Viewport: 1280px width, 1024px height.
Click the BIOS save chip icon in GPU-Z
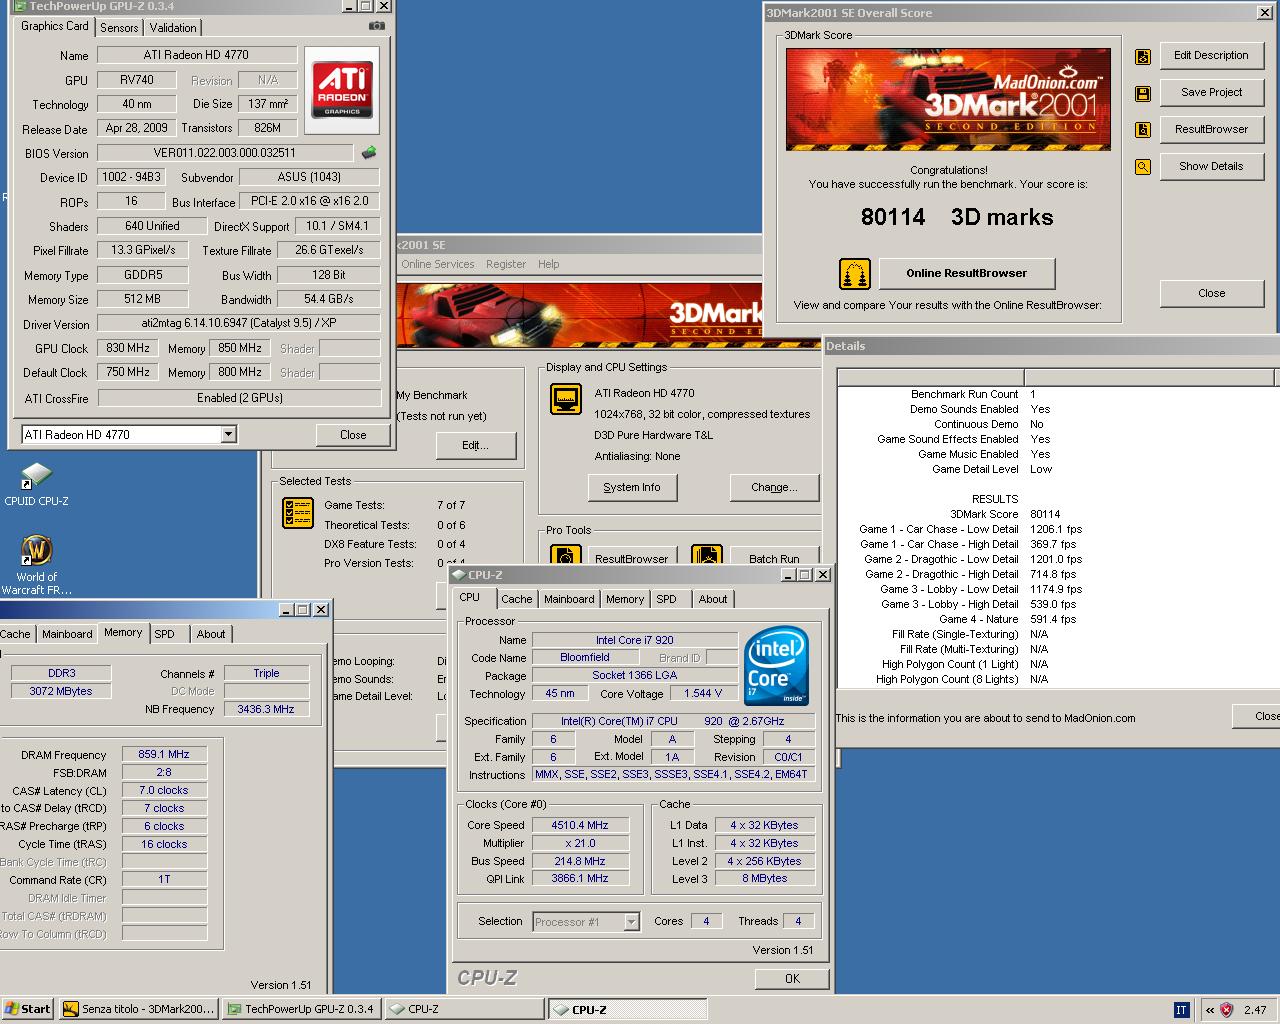369,153
